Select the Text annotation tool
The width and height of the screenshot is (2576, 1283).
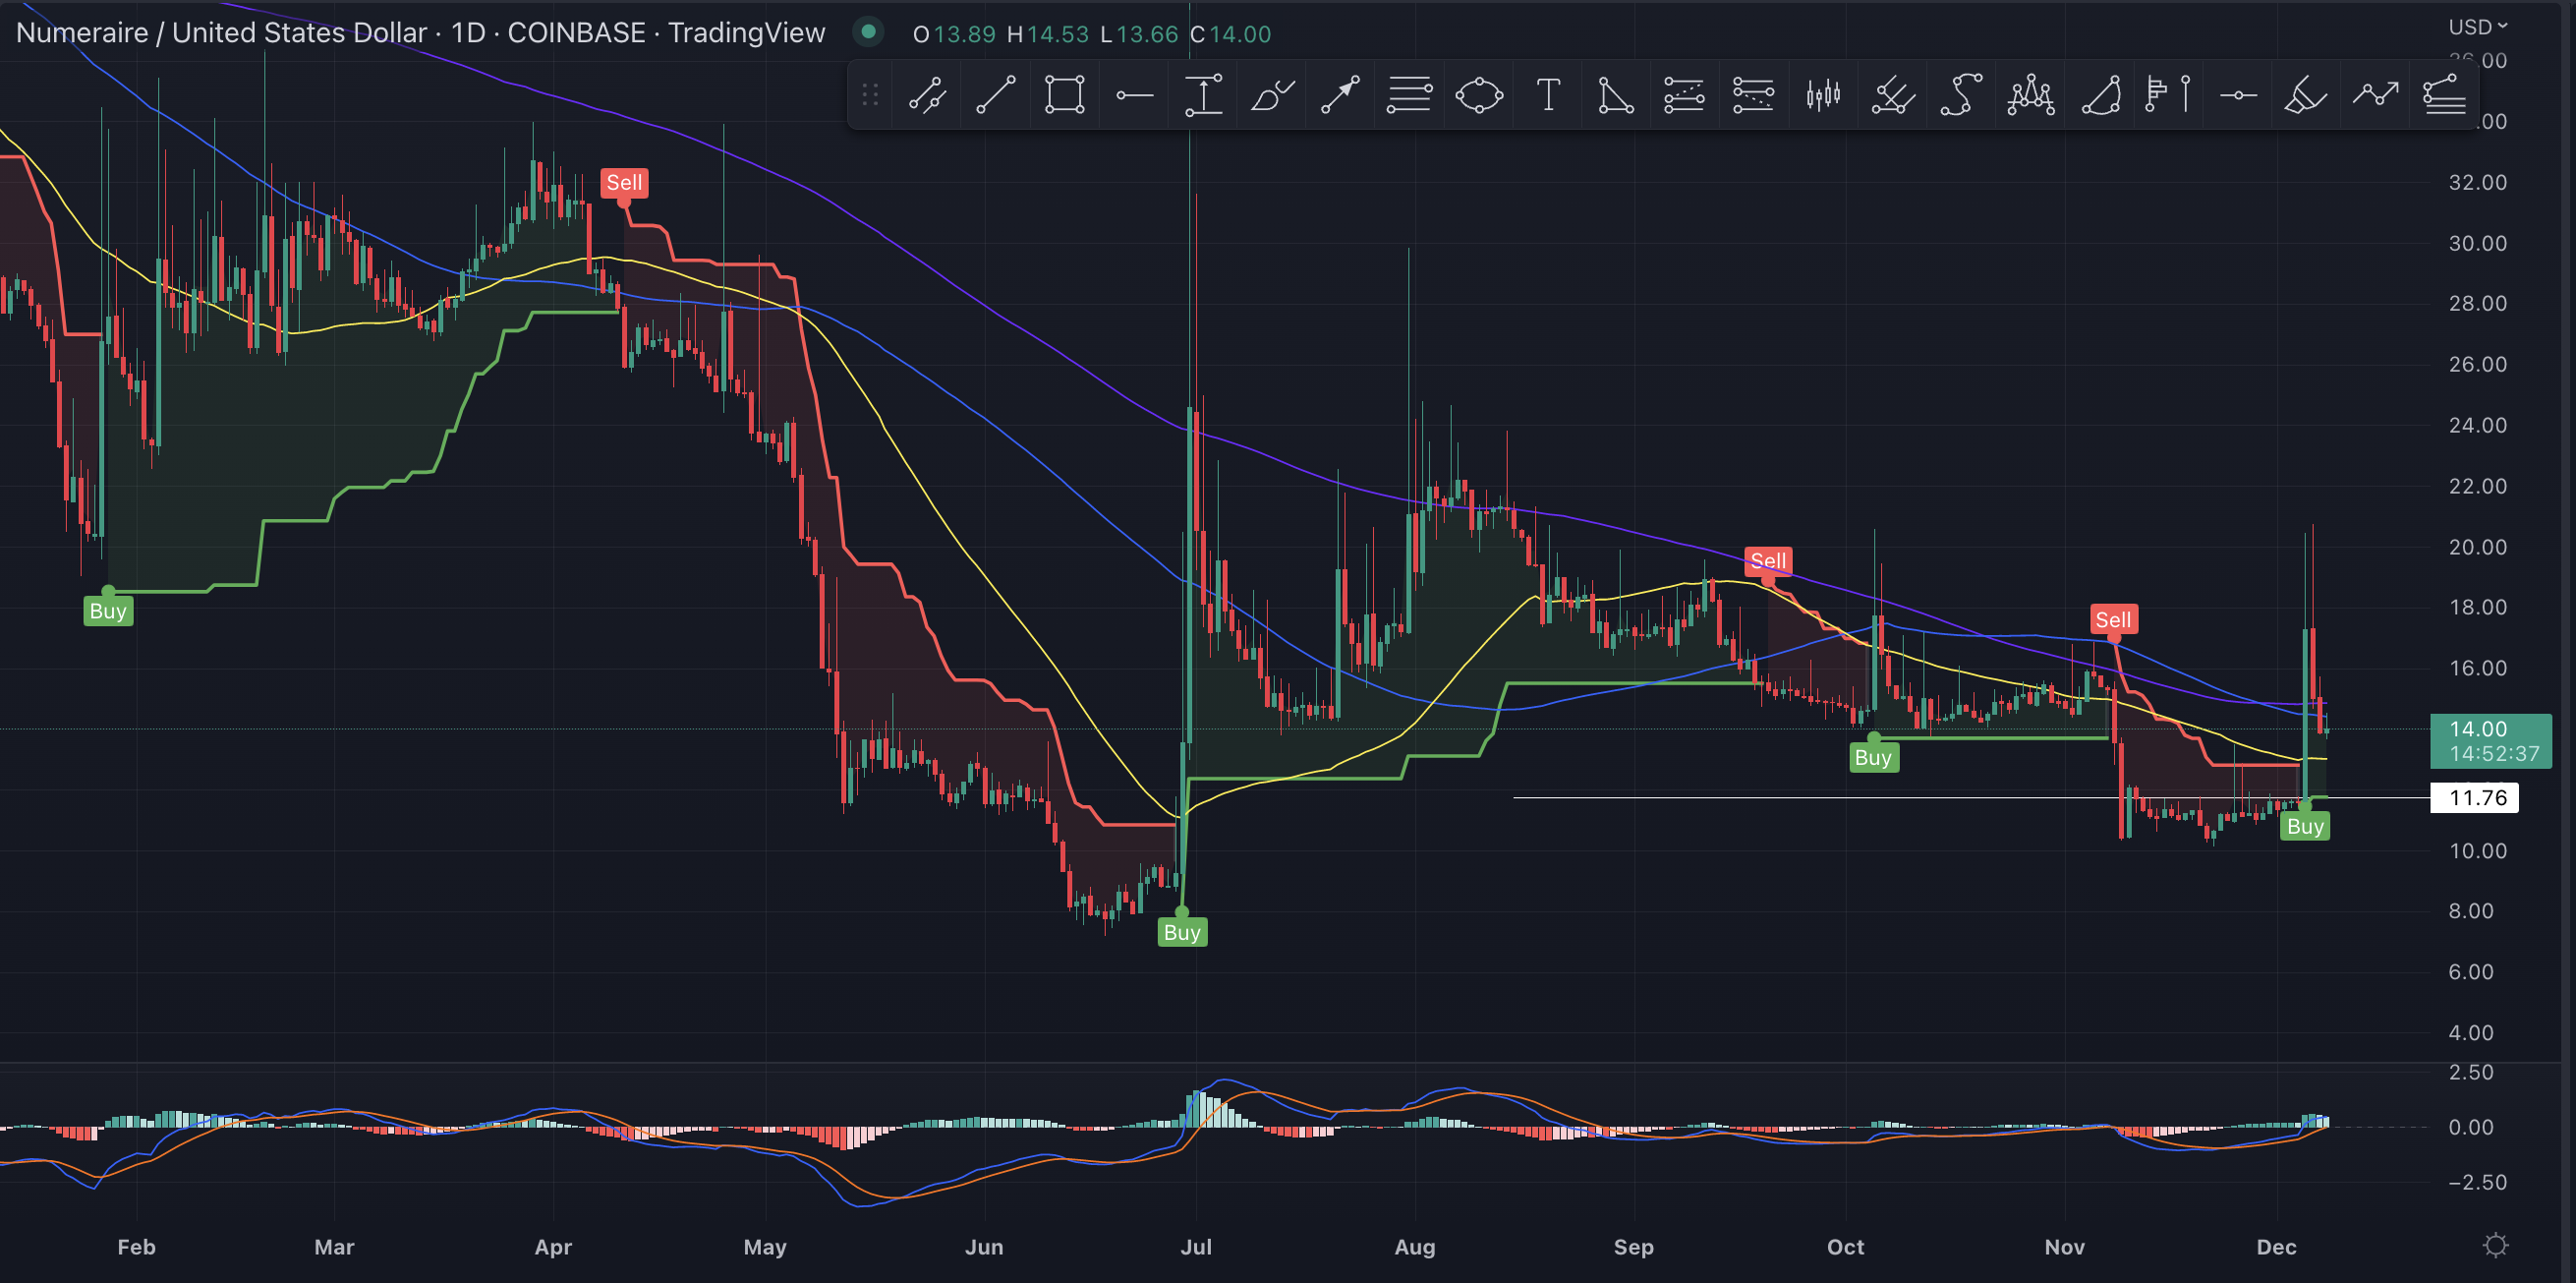pyautogui.click(x=1548, y=95)
